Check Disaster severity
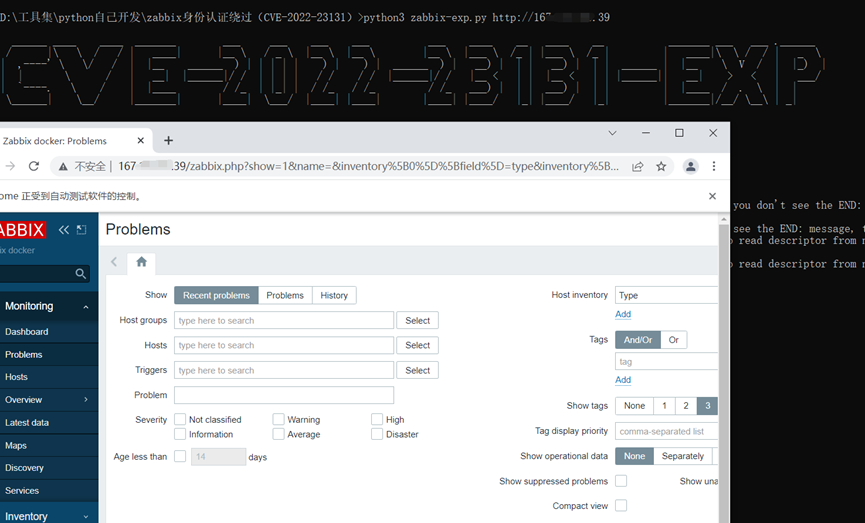The image size is (865, 523). coord(377,434)
